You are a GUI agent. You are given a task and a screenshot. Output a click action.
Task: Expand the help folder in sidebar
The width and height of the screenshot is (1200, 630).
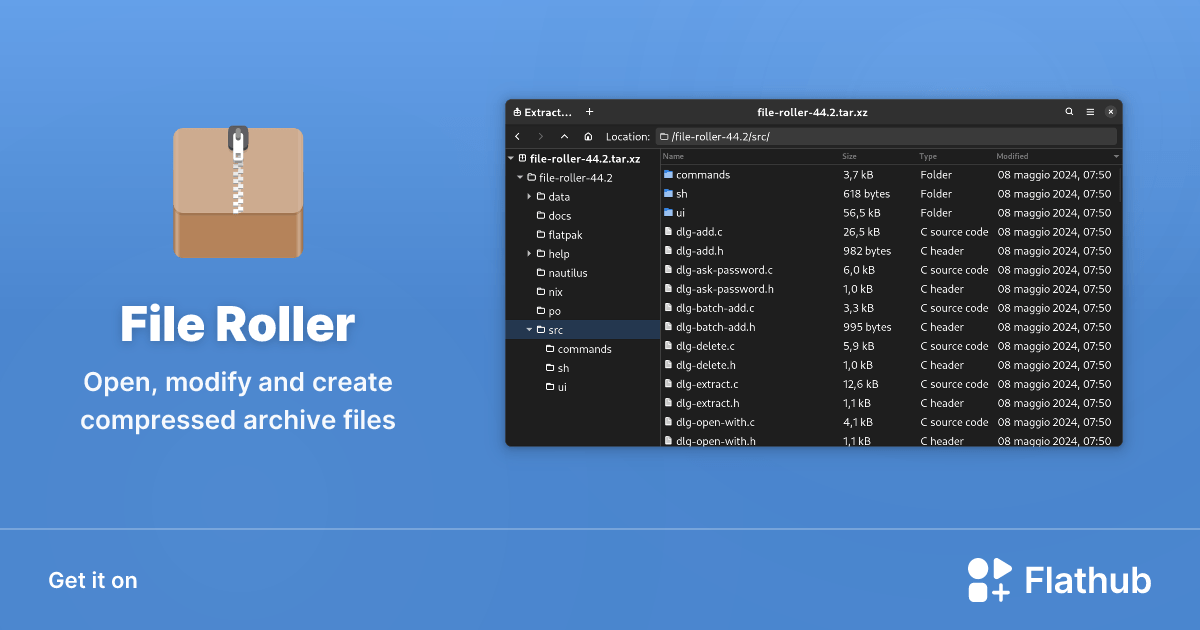pyautogui.click(x=529, y=254)
